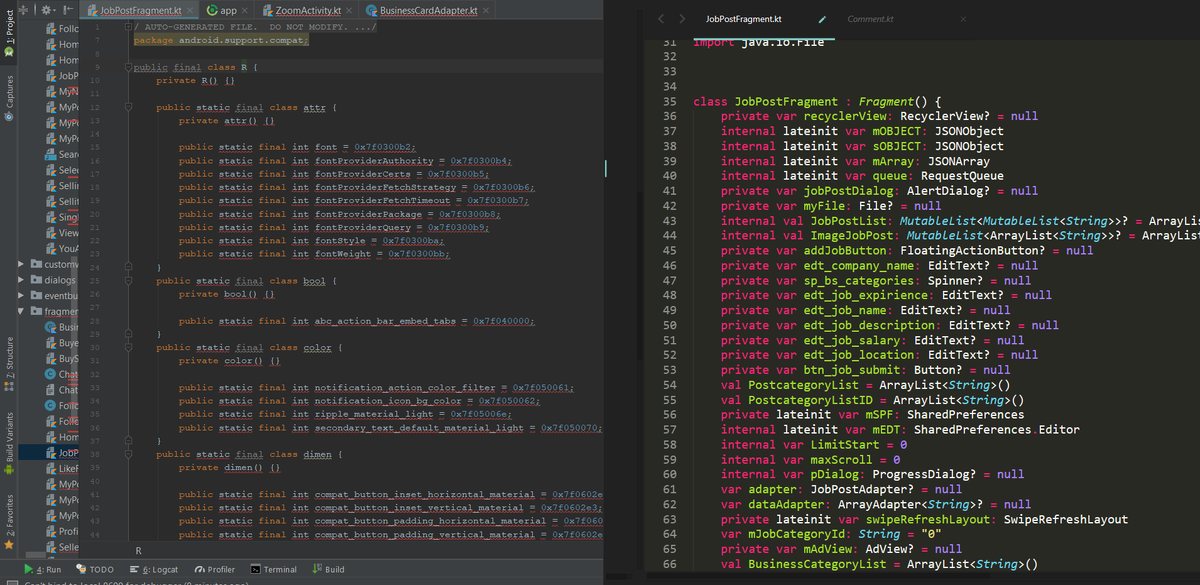This screenshot has height=585, width=1200.
Task: Open the Build tool window
Action: tap(329, 569)
